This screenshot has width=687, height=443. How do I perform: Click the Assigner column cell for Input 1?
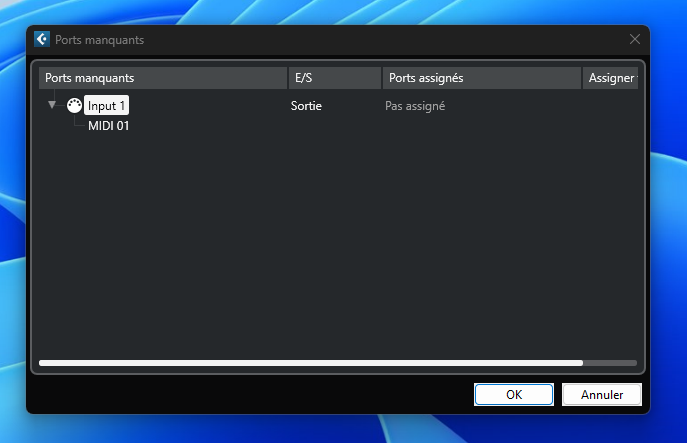[x=609, y=106]
